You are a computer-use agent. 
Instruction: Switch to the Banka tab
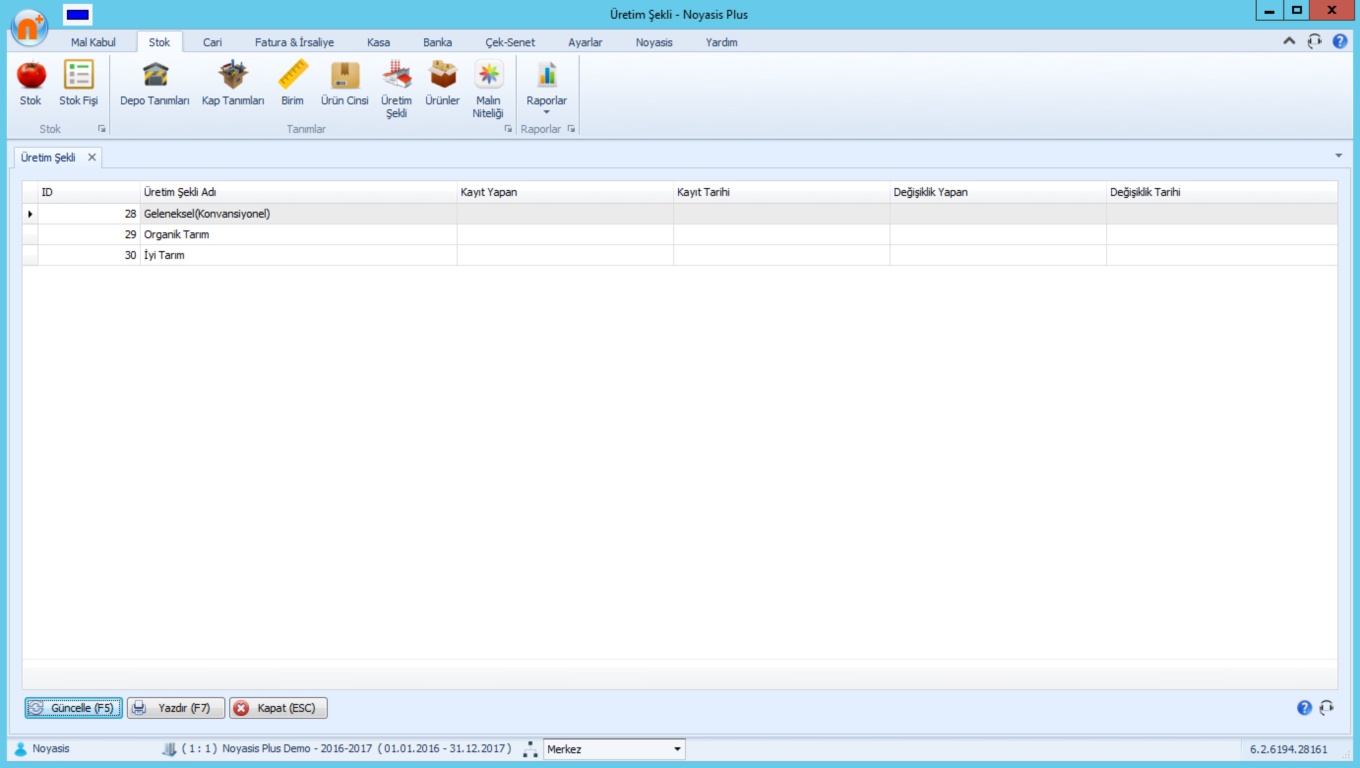click(437, 42)
